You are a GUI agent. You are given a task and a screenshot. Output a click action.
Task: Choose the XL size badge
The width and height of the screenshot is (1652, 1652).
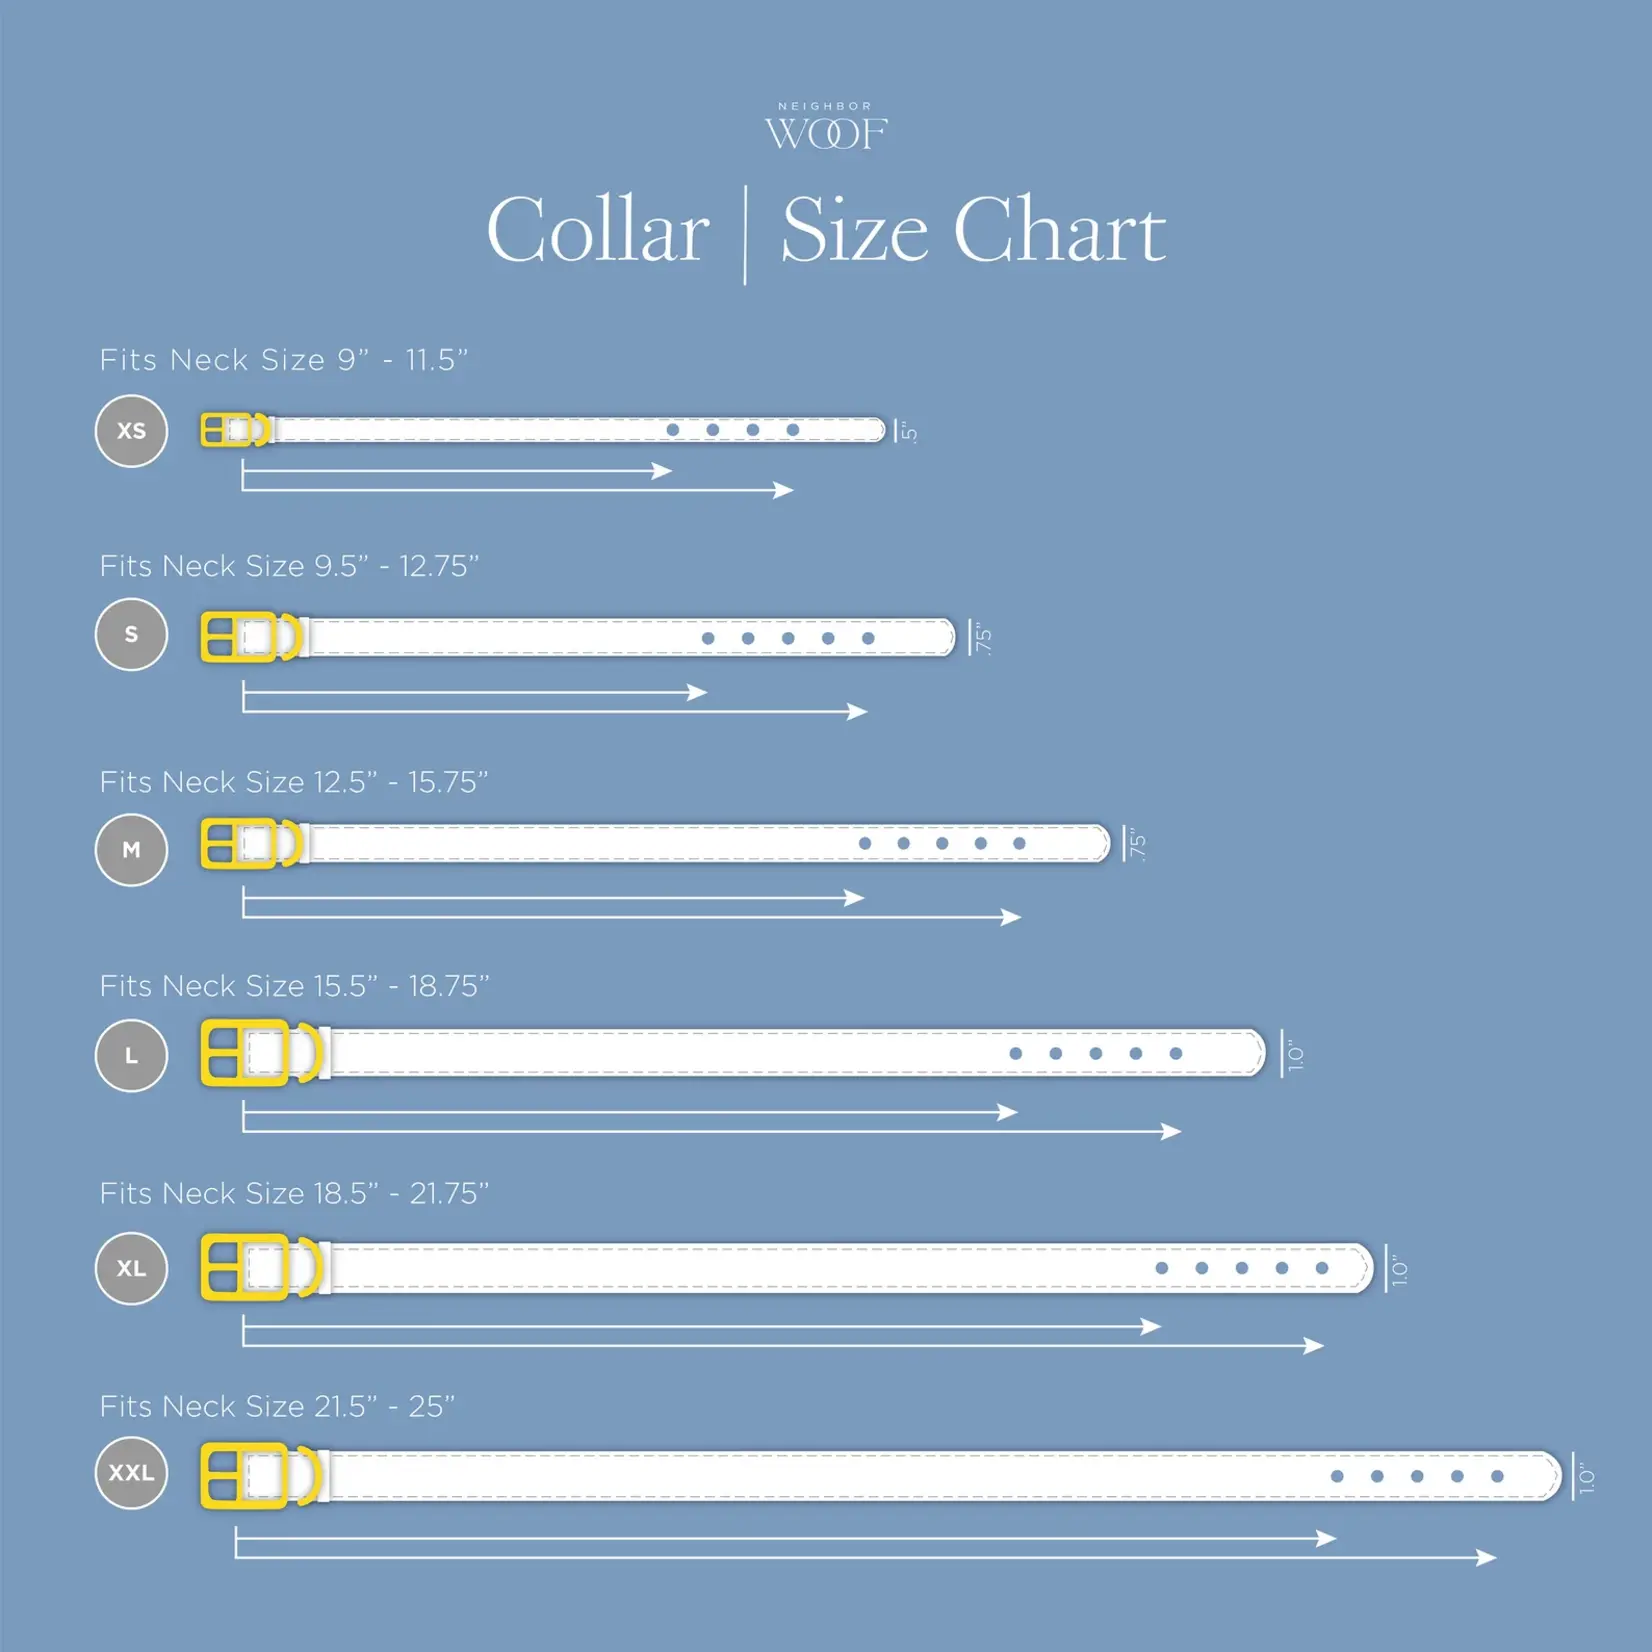pos(131,1268)
